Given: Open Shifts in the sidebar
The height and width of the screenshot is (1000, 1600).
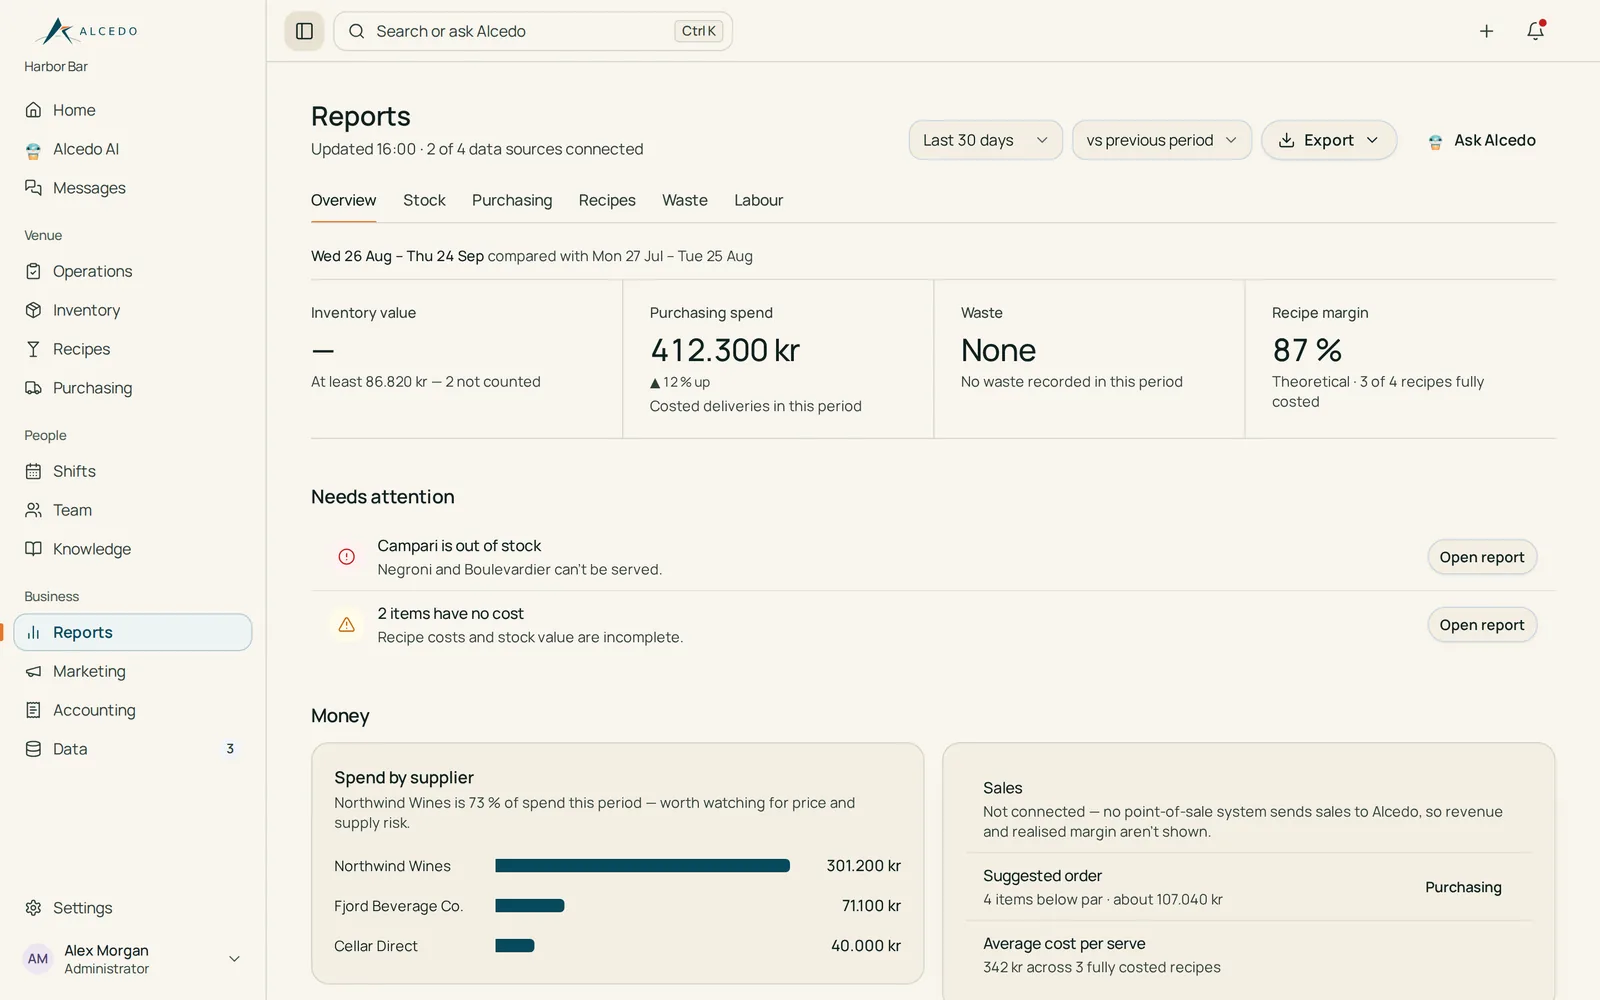Looking at the screenshot, I should (x=132, y=471).
